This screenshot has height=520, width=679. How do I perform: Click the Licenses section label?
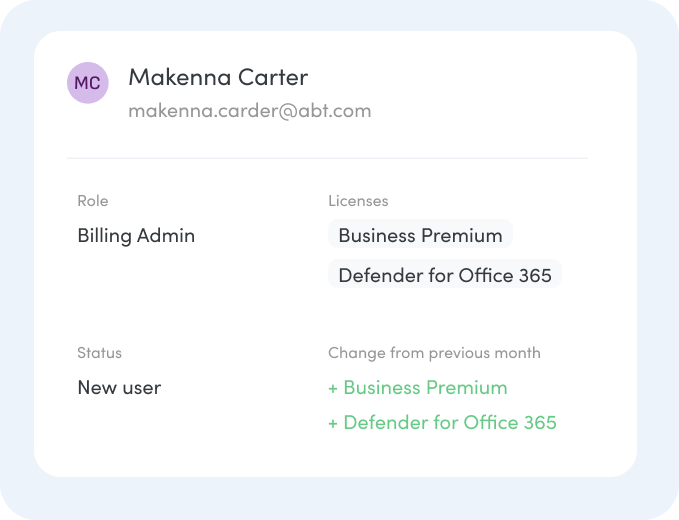click(x=358, y=201)
